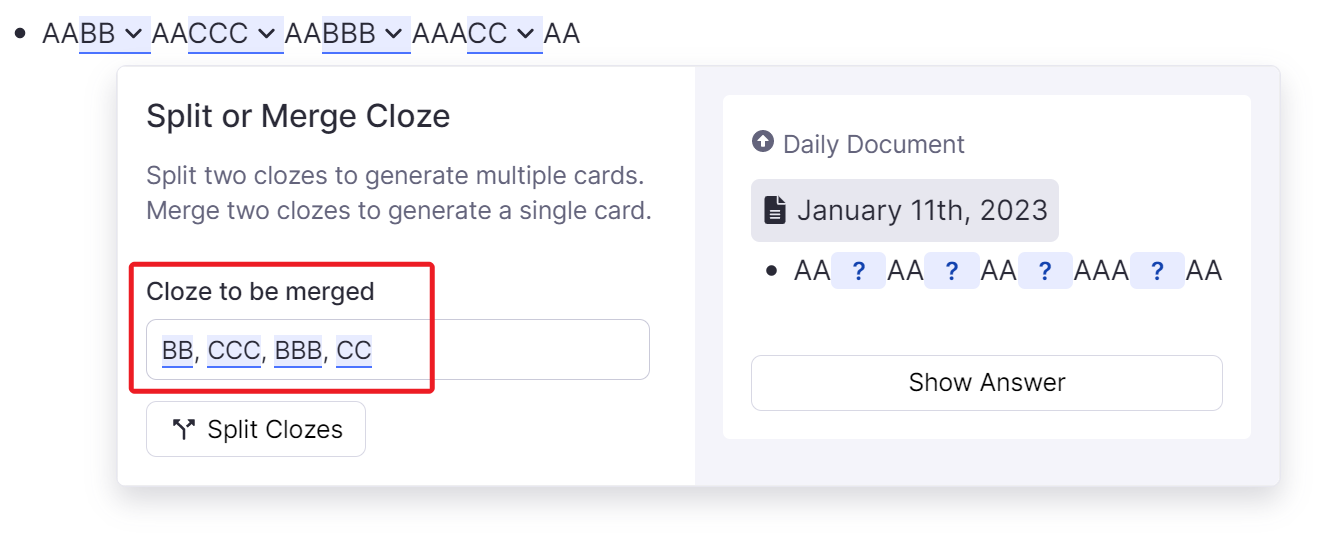Expand the BB cloze chevron in the editor line
The image size is (1328, 536).
[x=133, y=34]
